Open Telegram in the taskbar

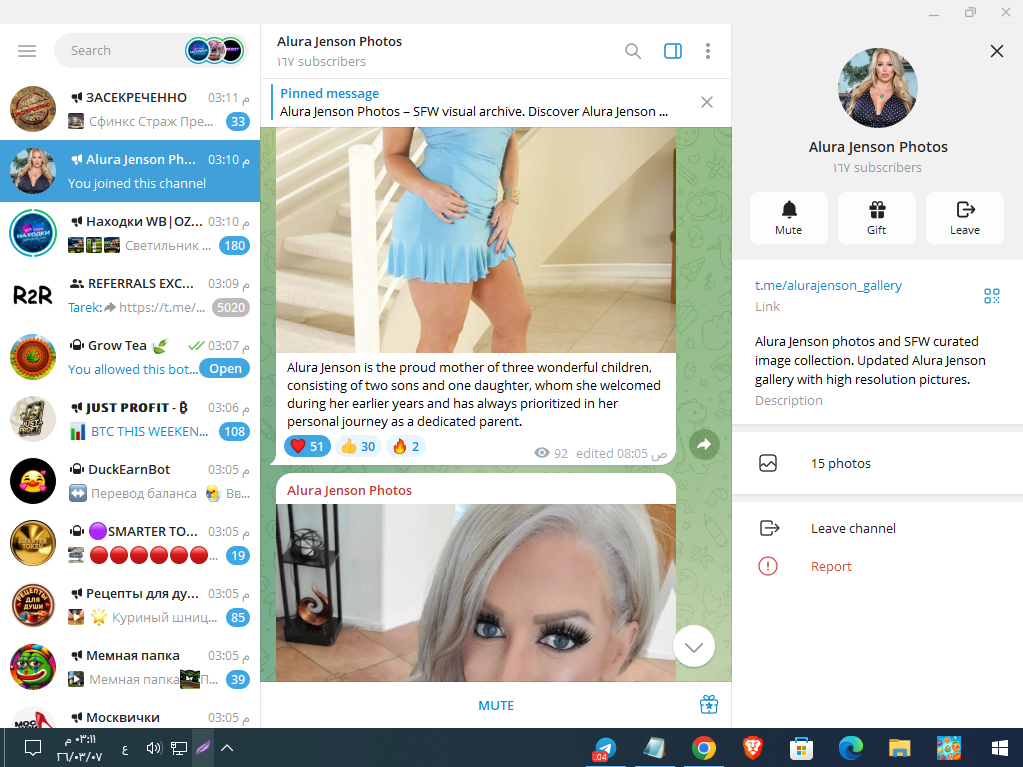pos(605,748)
